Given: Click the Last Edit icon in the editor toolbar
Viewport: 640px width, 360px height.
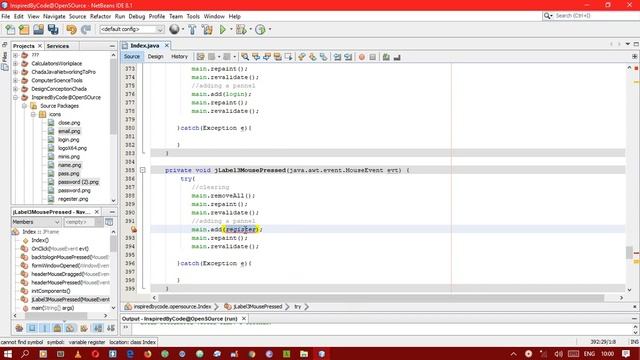Looking at the screenshot, I should (x=200, y=57).
